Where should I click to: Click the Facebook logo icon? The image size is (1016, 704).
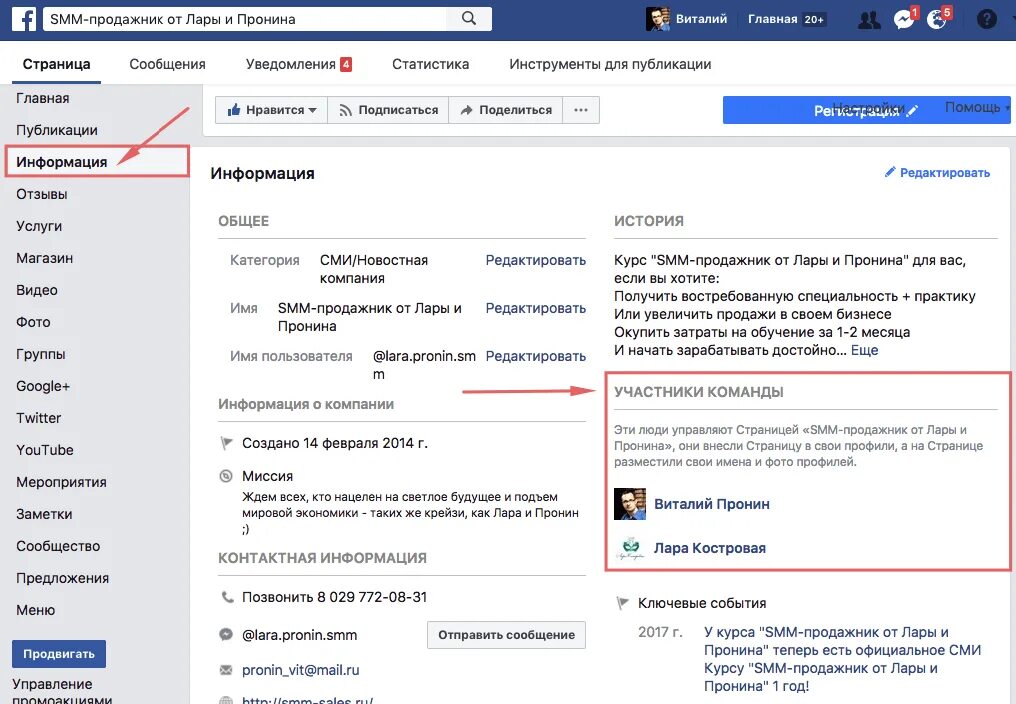(x=24, y=19)
